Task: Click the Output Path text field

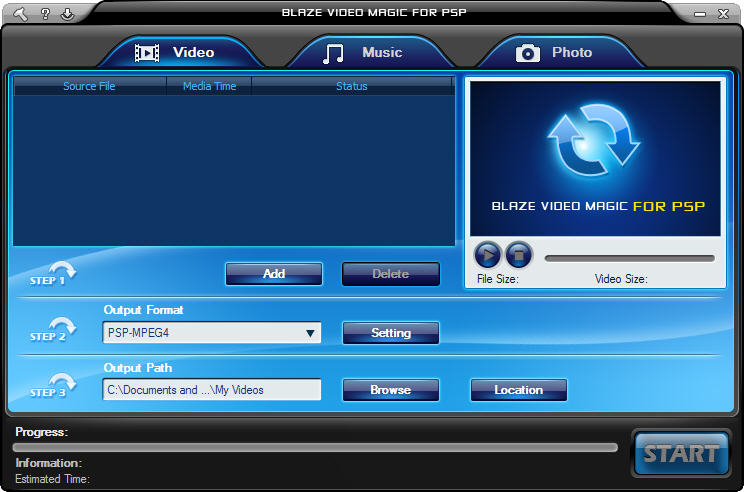Action: point(211,390)
